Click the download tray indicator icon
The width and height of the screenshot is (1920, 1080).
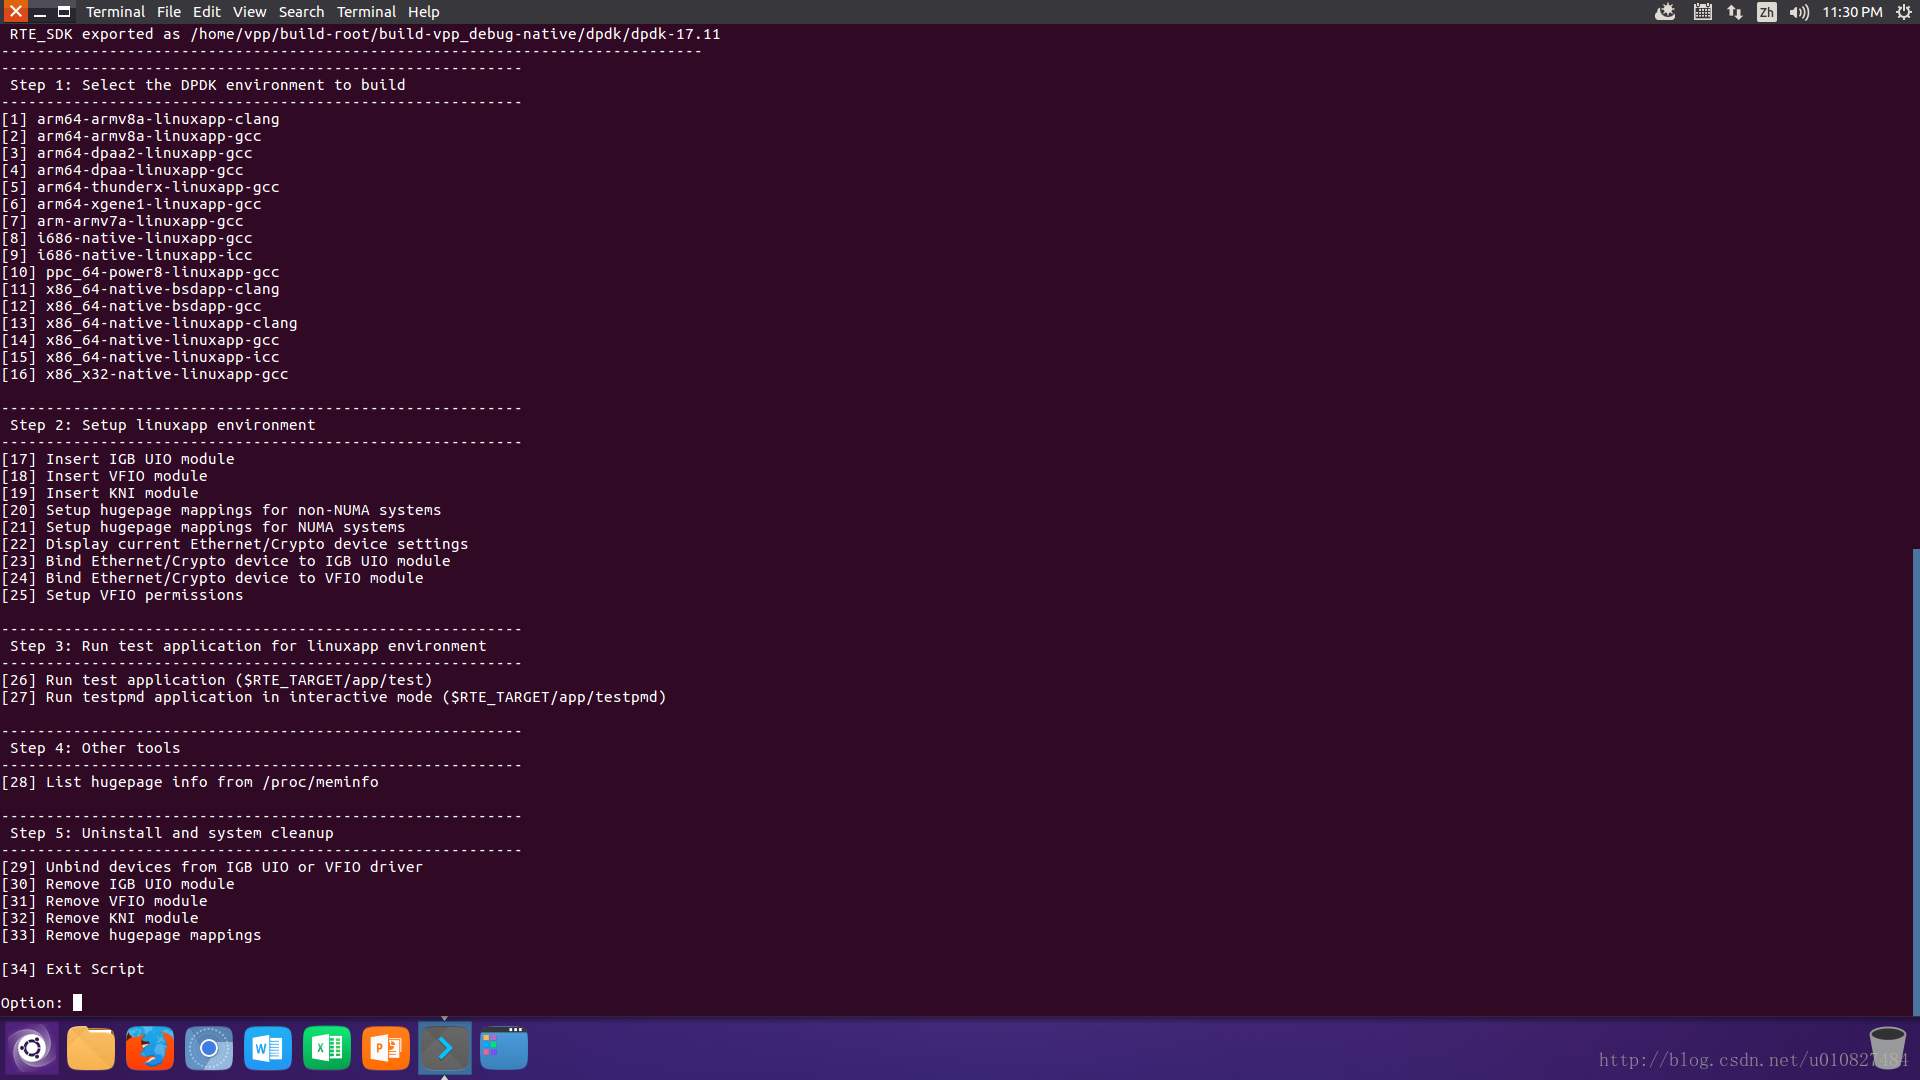(1665, 12)
